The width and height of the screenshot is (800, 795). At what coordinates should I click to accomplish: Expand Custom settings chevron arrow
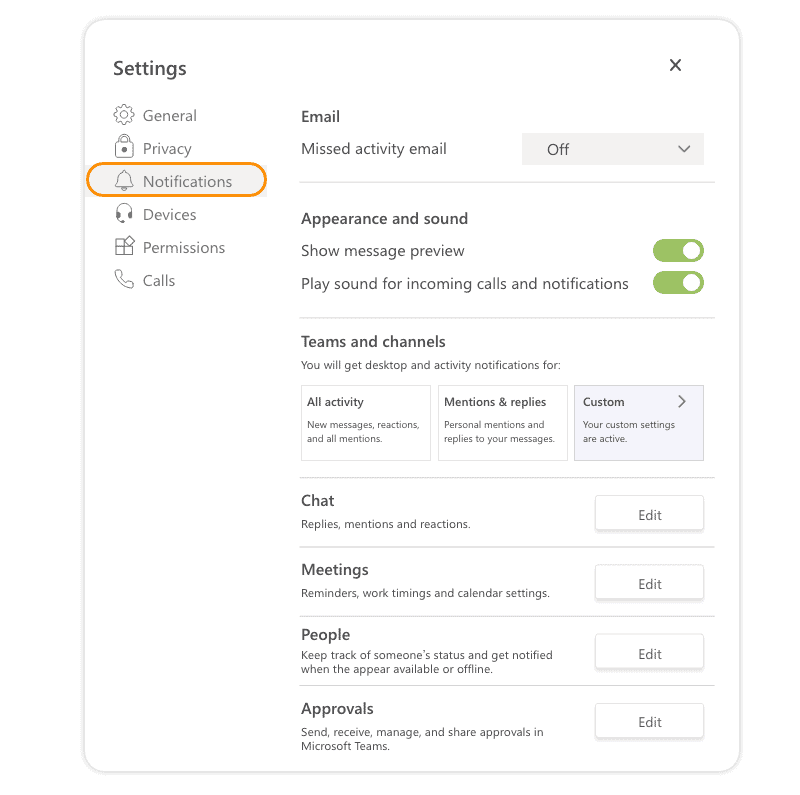pyautogui.click(x=682, y=402)
